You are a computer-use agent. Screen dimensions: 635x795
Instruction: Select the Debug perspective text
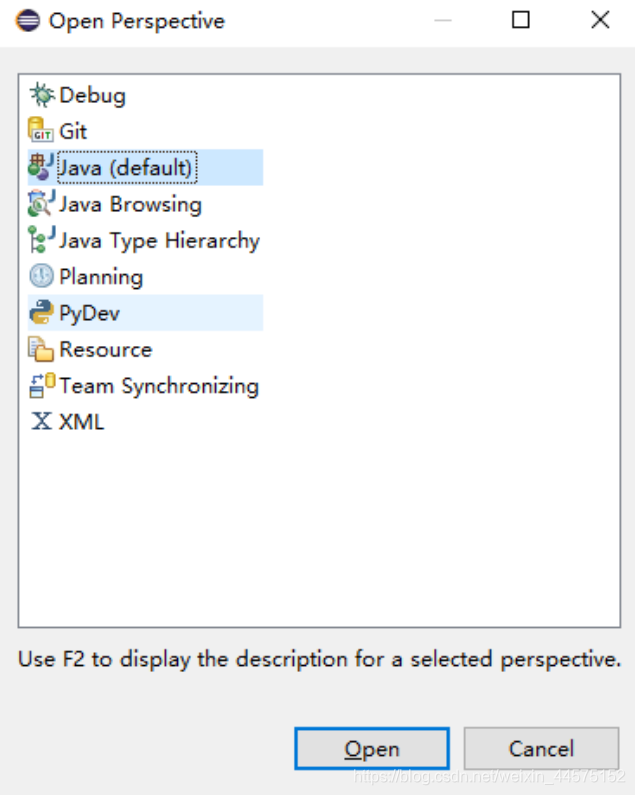[x=92, y=95]
